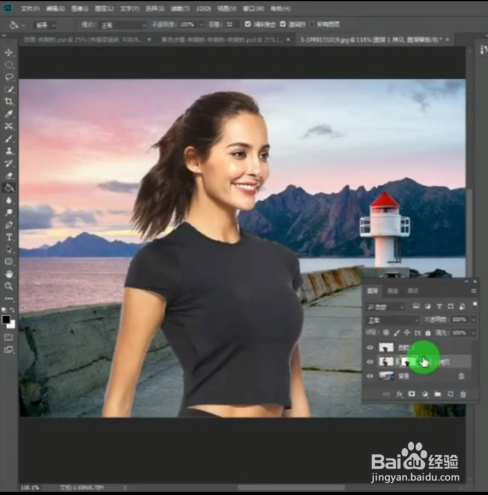Open the 窗口 (Window) menu
Image resolution: width=488 pixels, height=495 pixels.
[x=253, y=9]
